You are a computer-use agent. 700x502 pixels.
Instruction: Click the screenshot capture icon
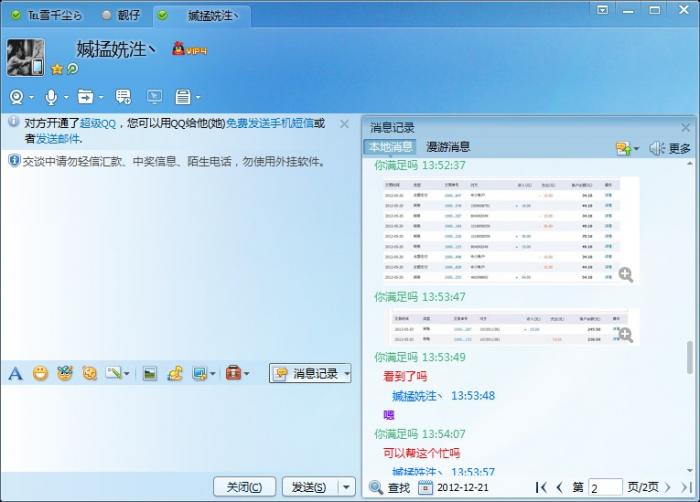[200, 373]
